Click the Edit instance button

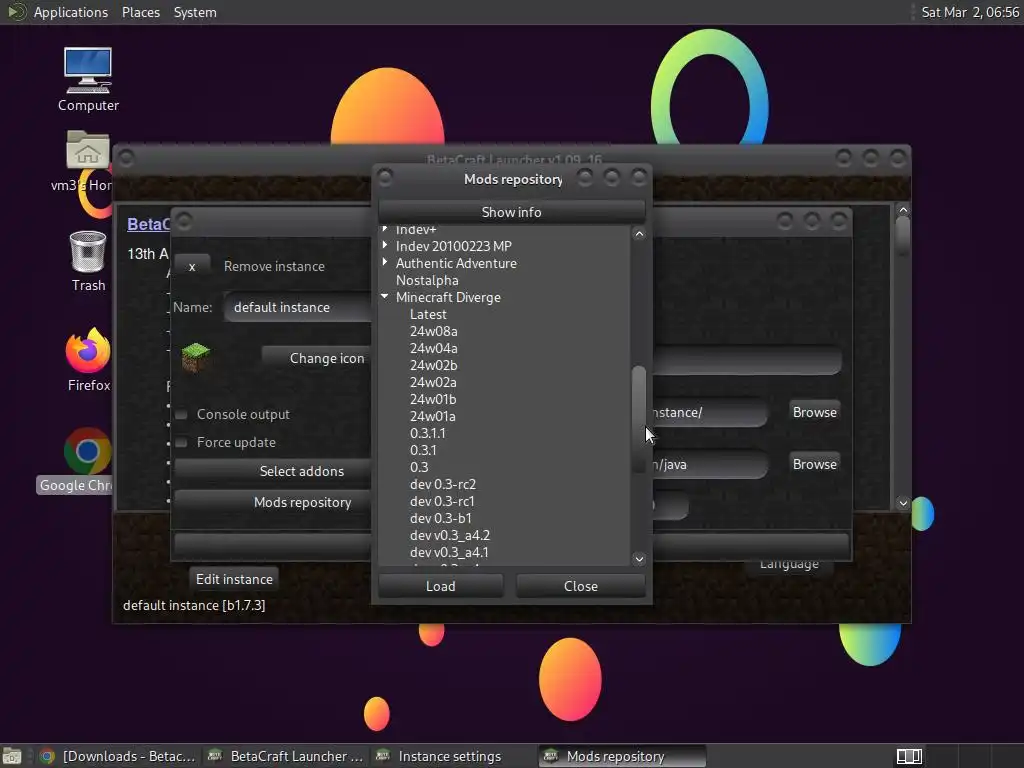(234, 579)
